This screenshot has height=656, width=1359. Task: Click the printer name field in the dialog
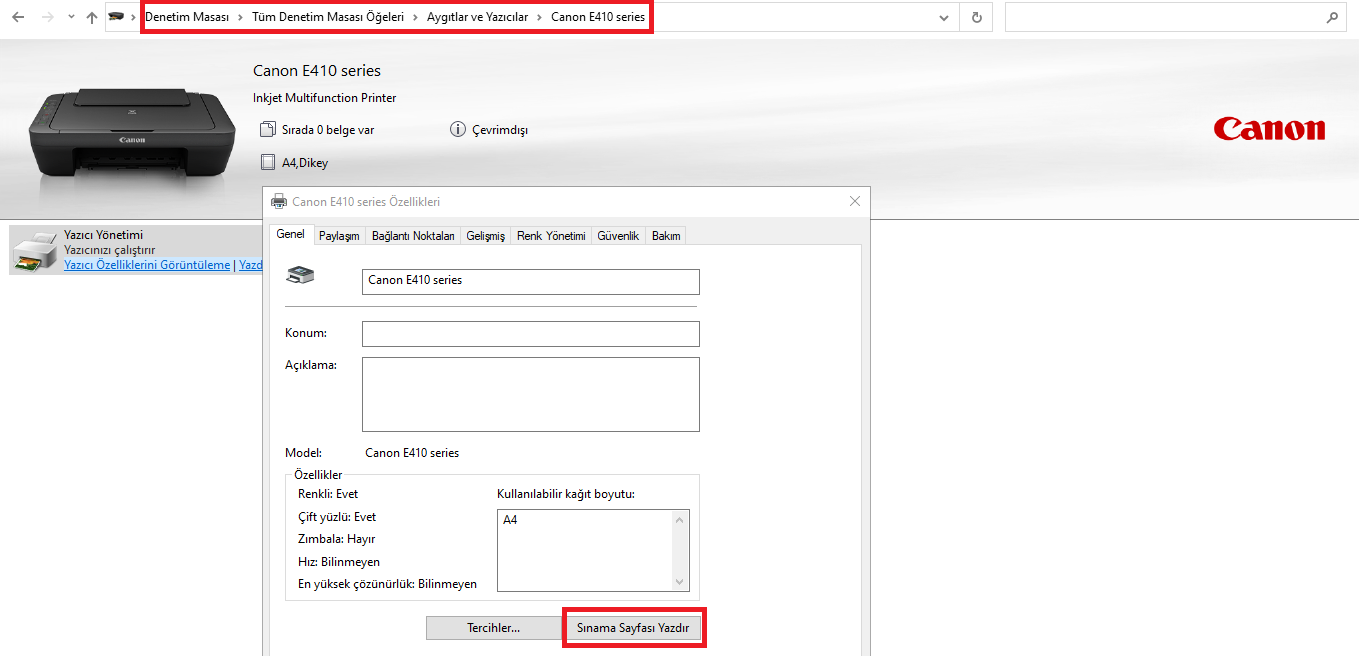[531, 281]
